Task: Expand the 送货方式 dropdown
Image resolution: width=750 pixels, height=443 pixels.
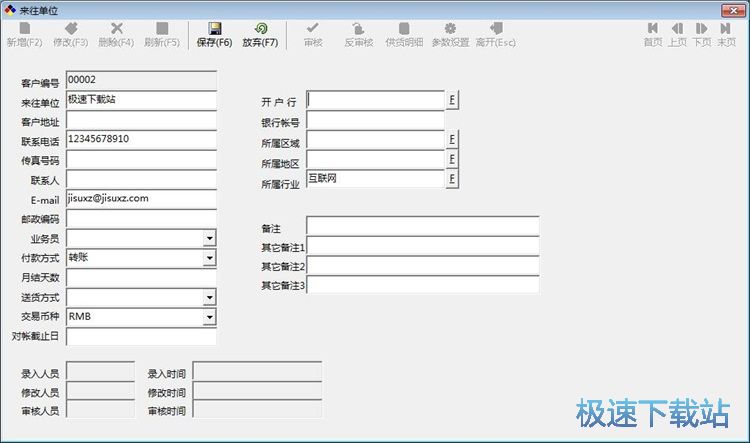Action: (210, 298)
